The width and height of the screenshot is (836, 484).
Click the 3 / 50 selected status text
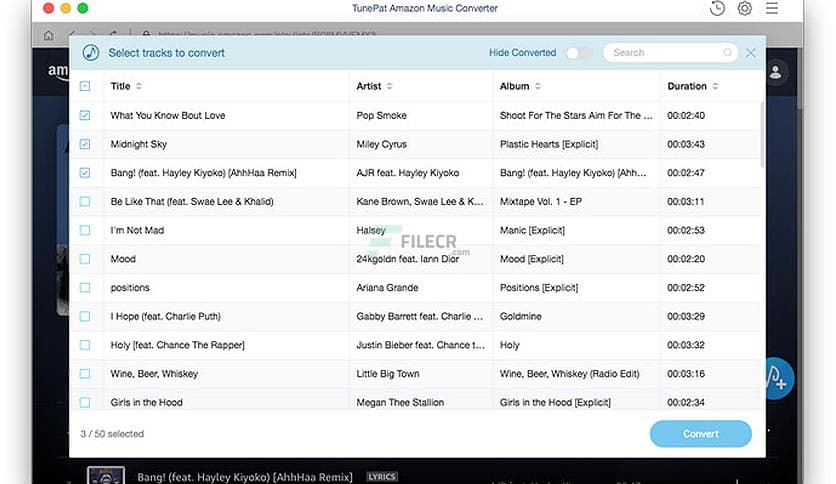[x=112, y=434]
